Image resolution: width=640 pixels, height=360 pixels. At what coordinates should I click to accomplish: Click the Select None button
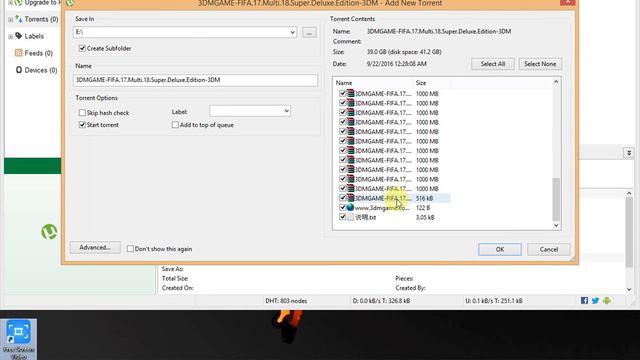540,64
